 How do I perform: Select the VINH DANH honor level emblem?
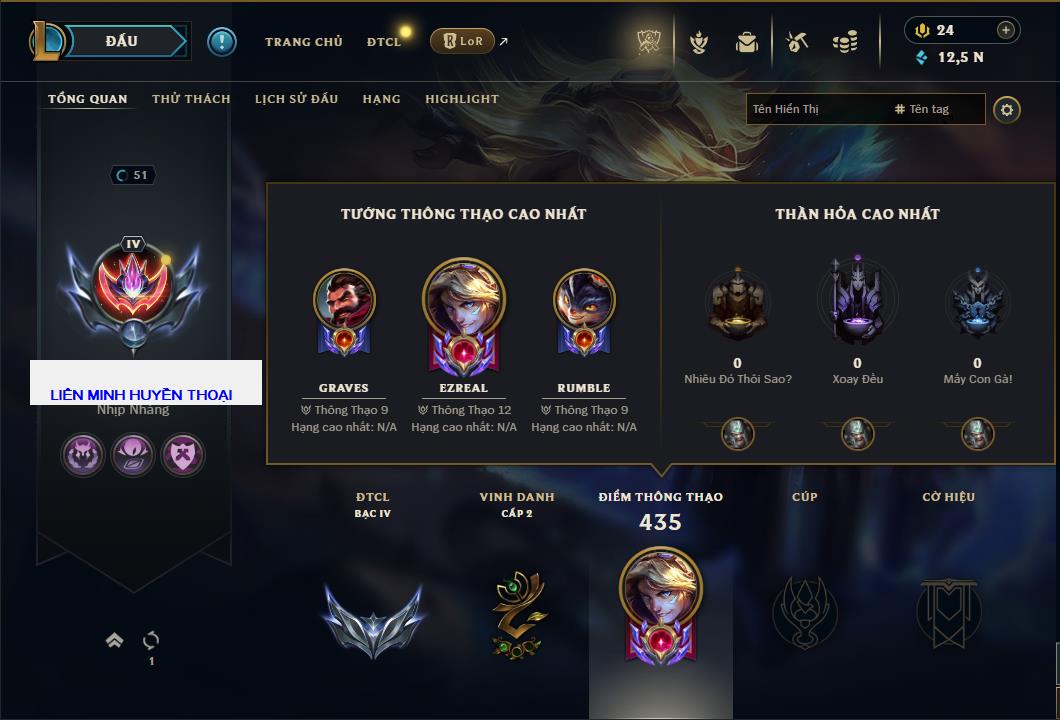[x=518, y=614]
